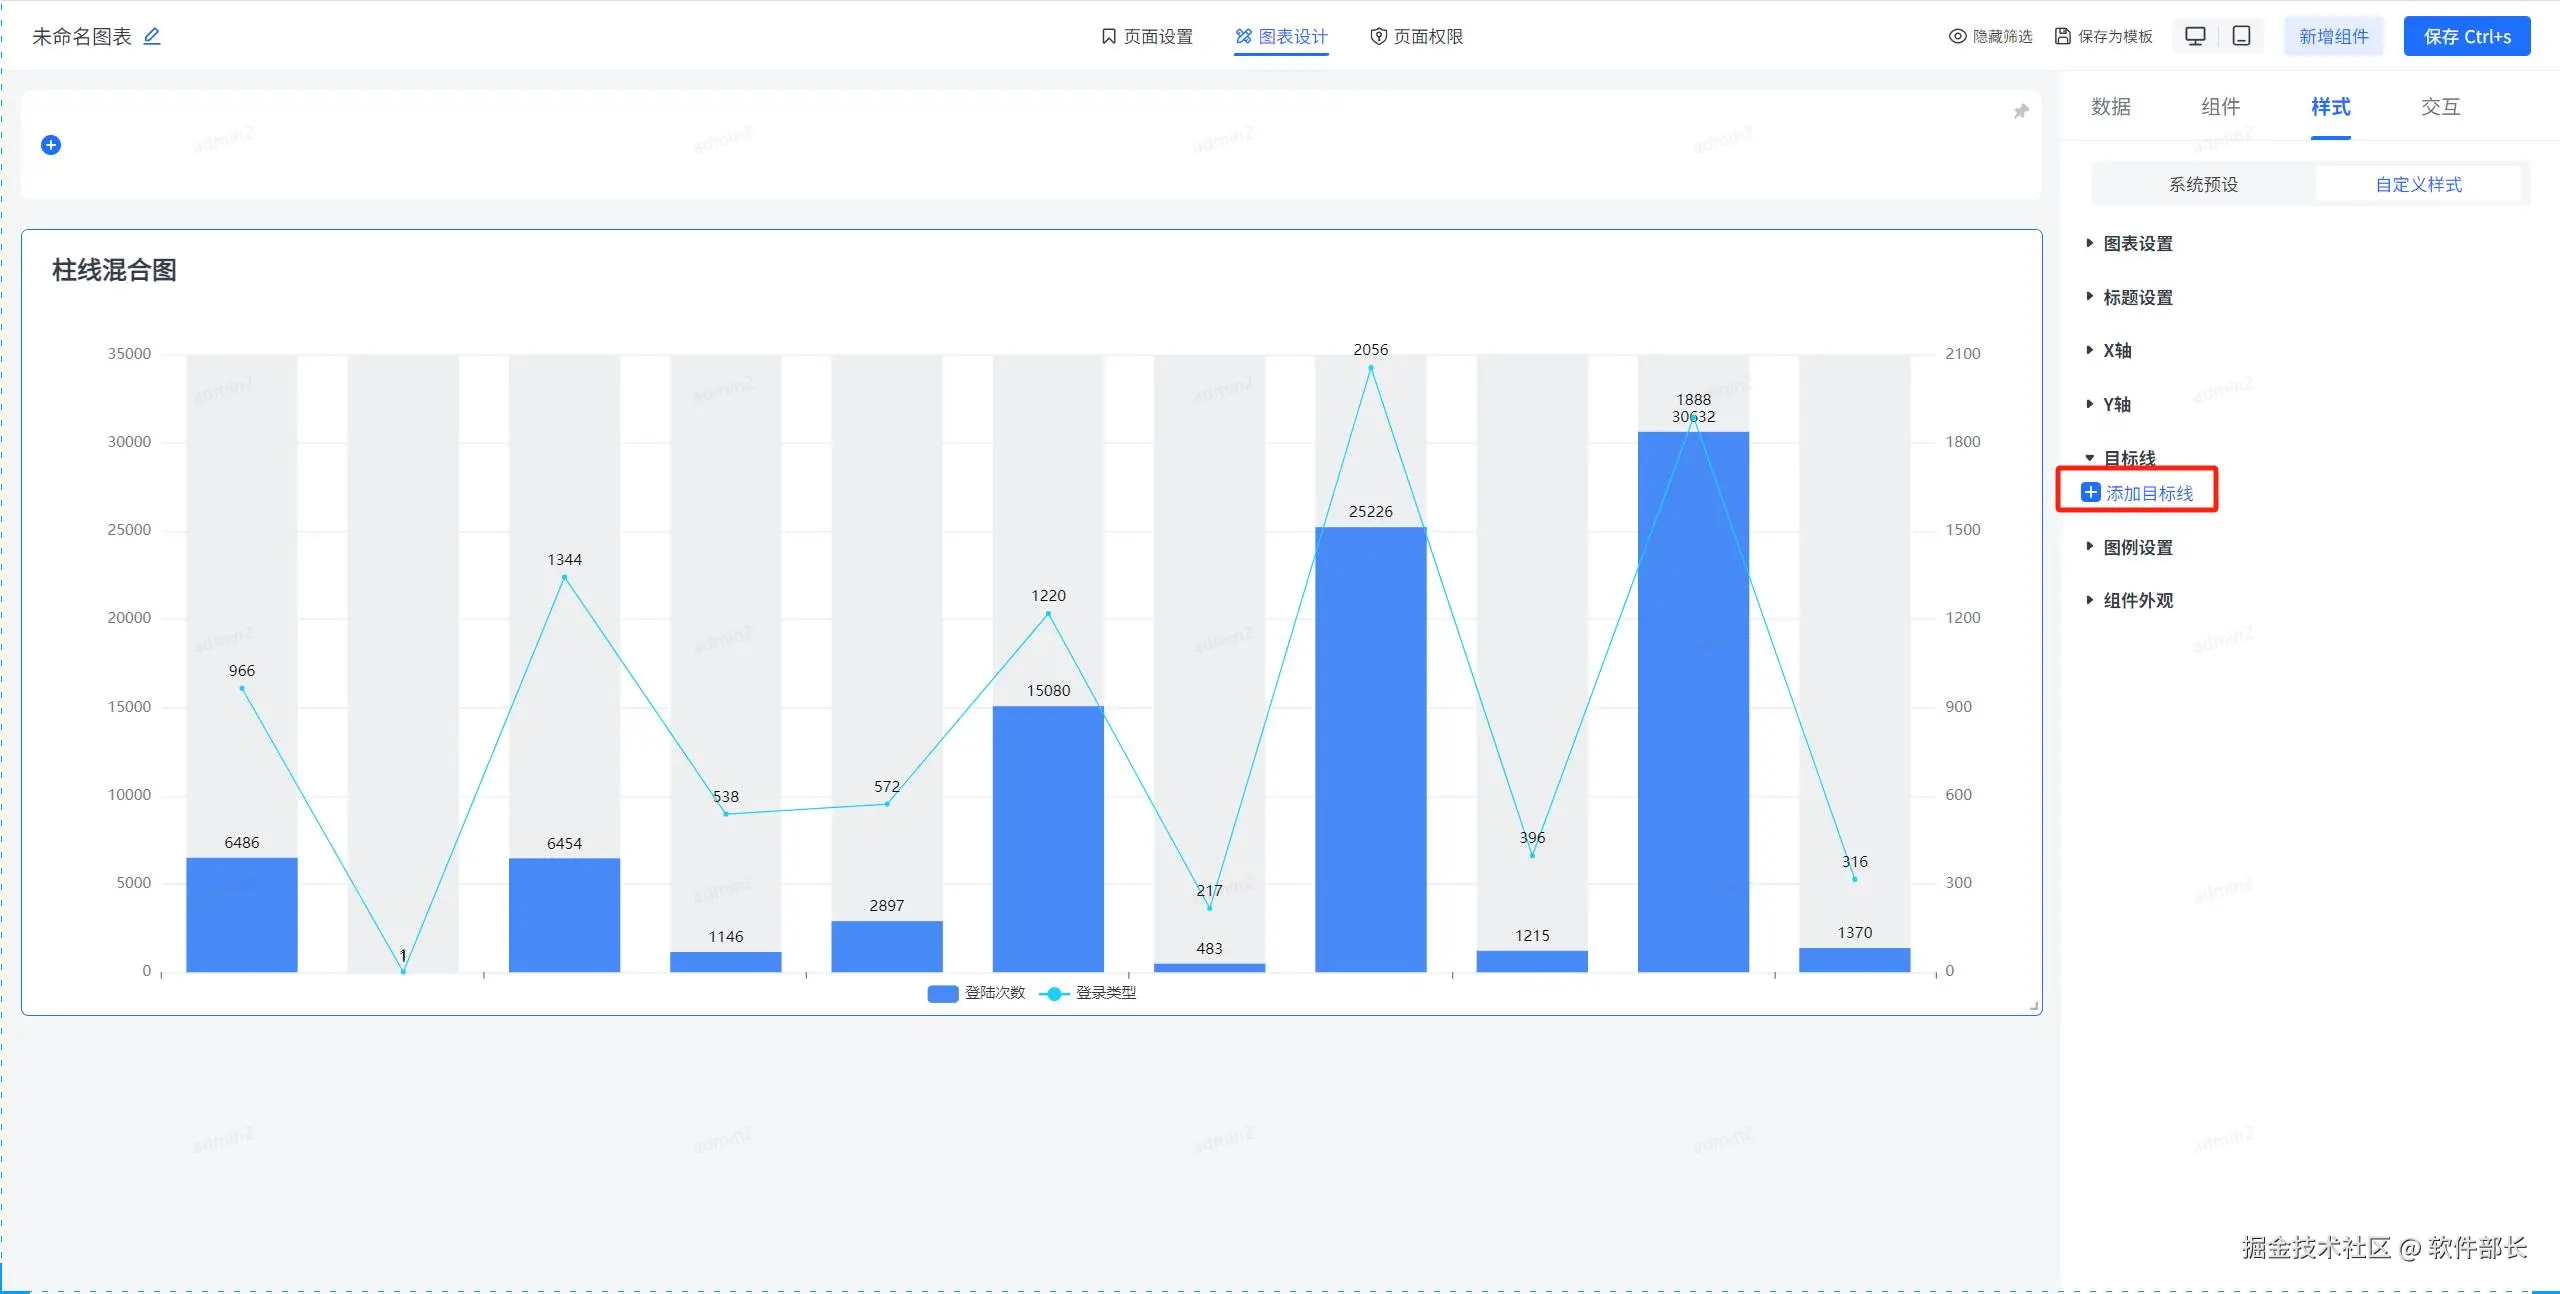Click the 新增组件 button
Viewport: 2560px width, 1294px height.
2333,37
